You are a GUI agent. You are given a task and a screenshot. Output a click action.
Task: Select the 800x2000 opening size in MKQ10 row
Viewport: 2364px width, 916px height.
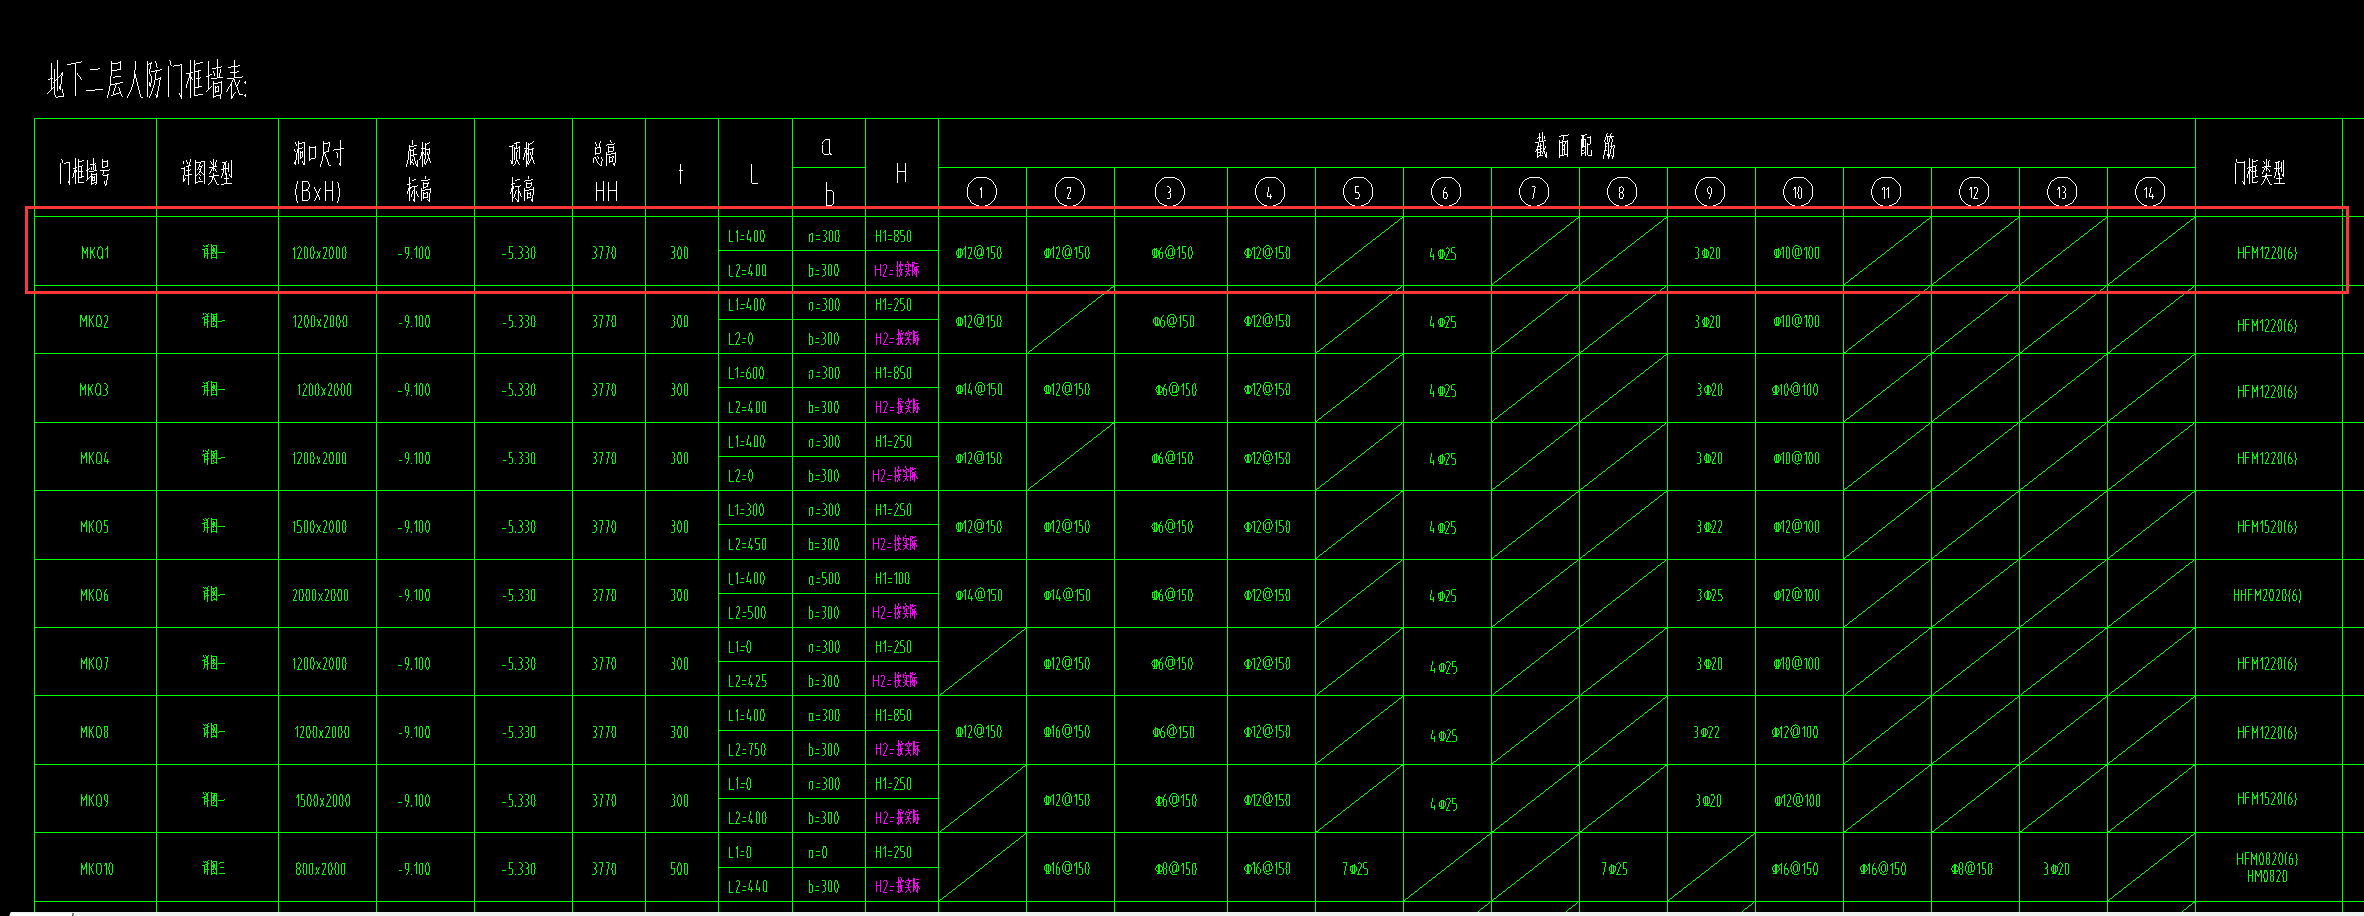point(320,869)
